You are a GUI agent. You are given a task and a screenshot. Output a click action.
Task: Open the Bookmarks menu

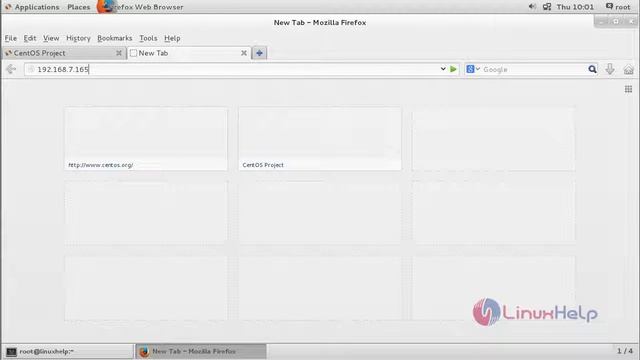point(115,38)
